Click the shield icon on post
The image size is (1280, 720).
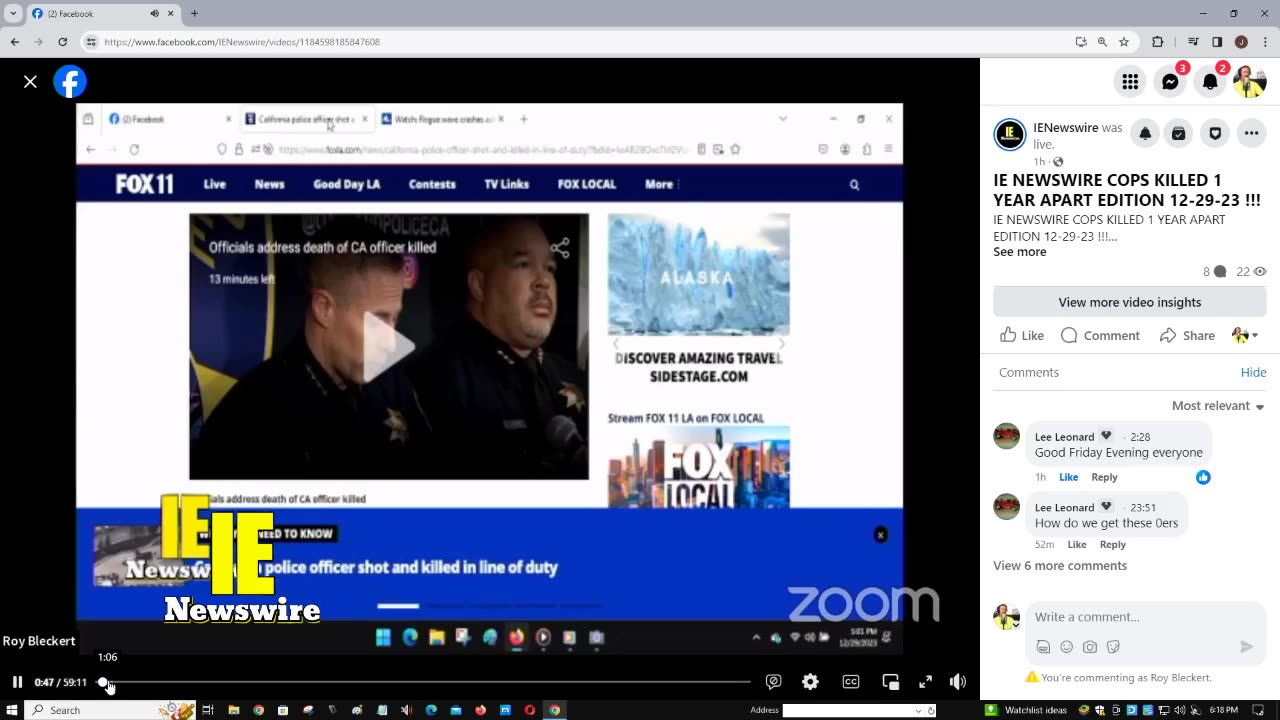pyautogui.click(x=1215, y=133)
